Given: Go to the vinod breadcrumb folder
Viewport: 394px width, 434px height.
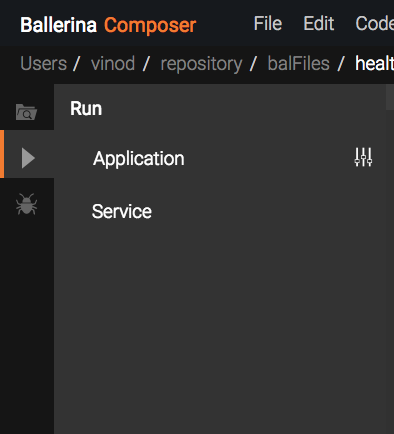Looking at the screenshot, I should pos(113,63).
